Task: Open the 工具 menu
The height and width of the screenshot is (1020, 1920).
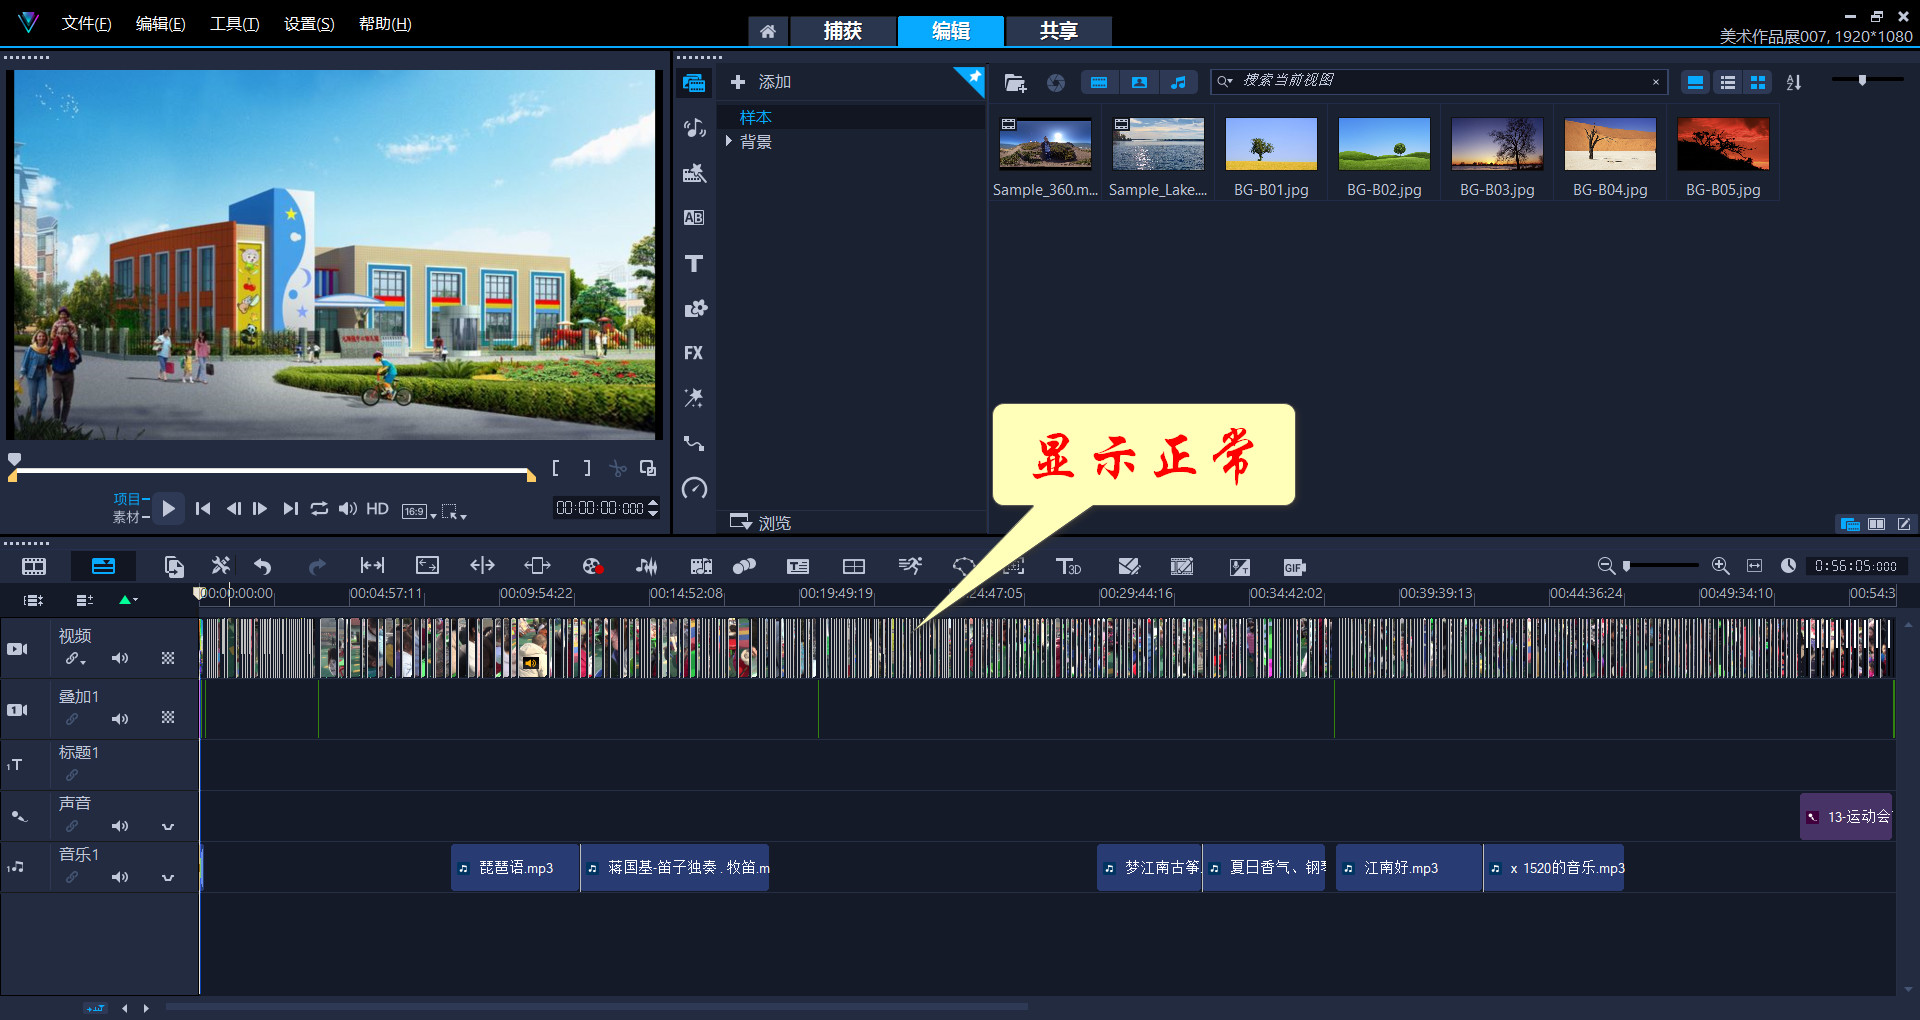Action: click(234, 24)
